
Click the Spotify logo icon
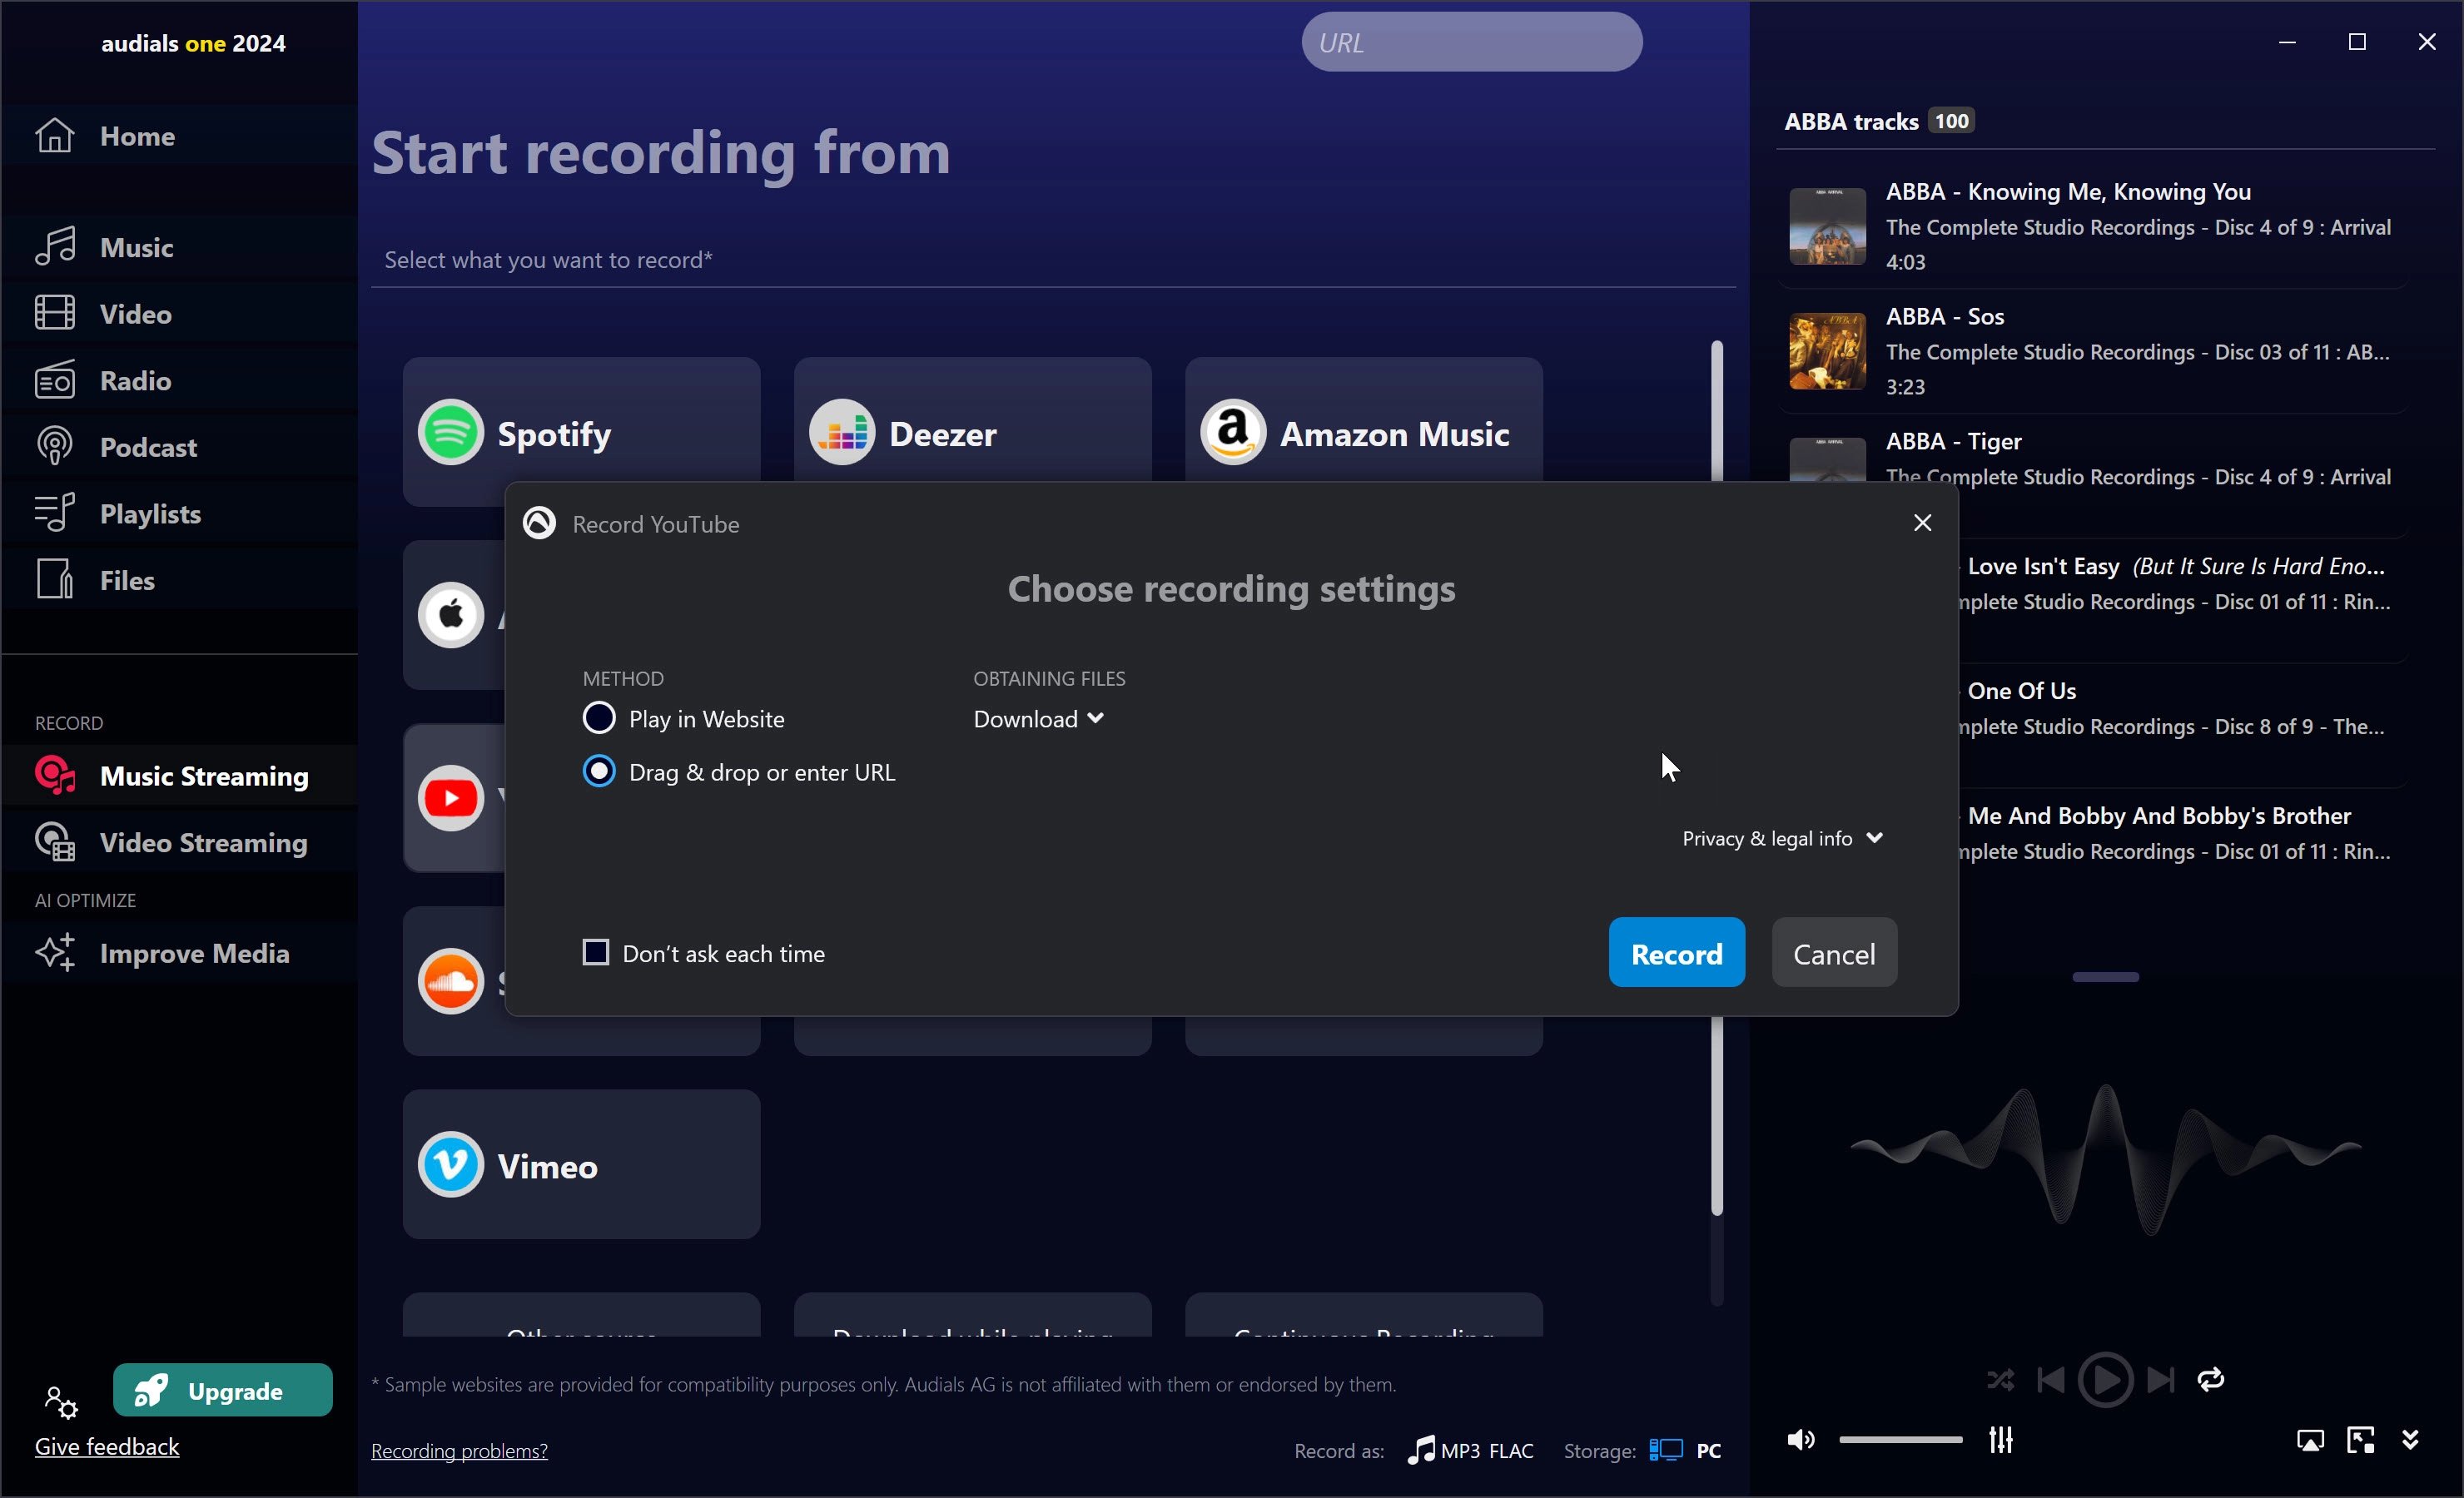point(451,433)
